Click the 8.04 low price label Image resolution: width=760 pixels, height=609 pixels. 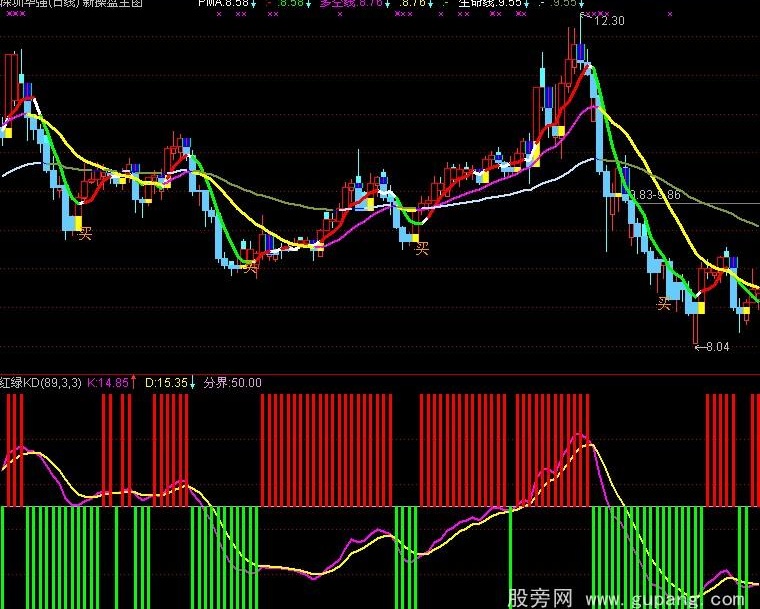(x=717, y=347)
